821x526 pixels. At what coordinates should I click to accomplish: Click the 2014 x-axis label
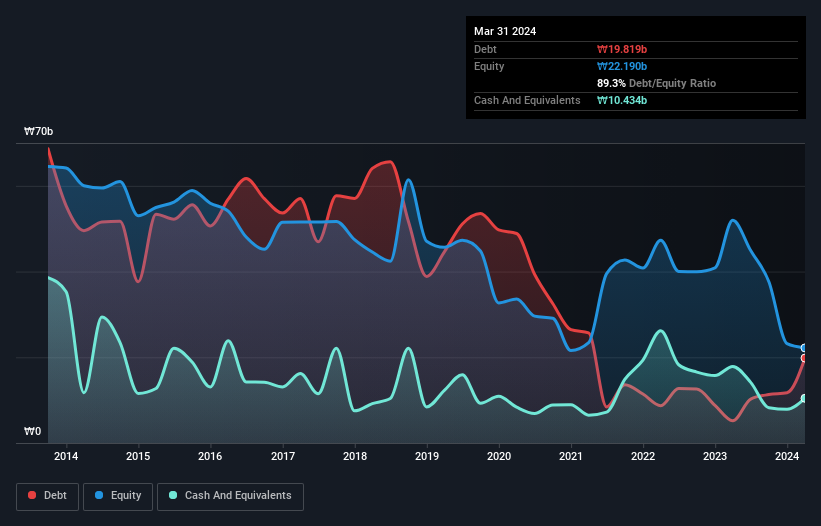point(66,456)
